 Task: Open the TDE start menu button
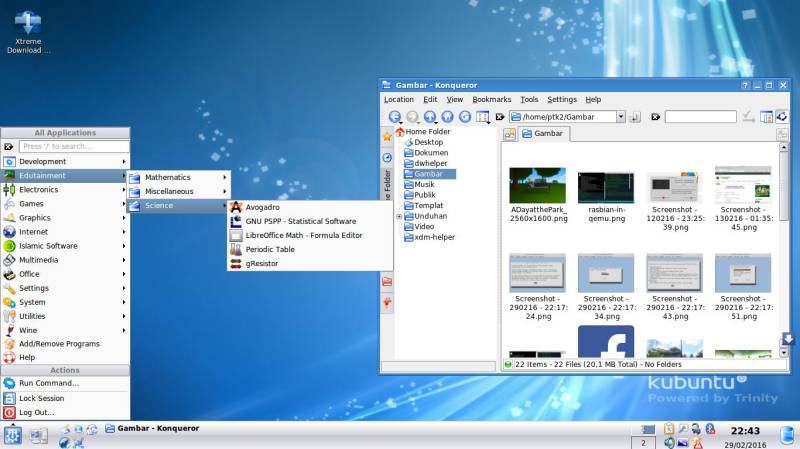[13, 435]
